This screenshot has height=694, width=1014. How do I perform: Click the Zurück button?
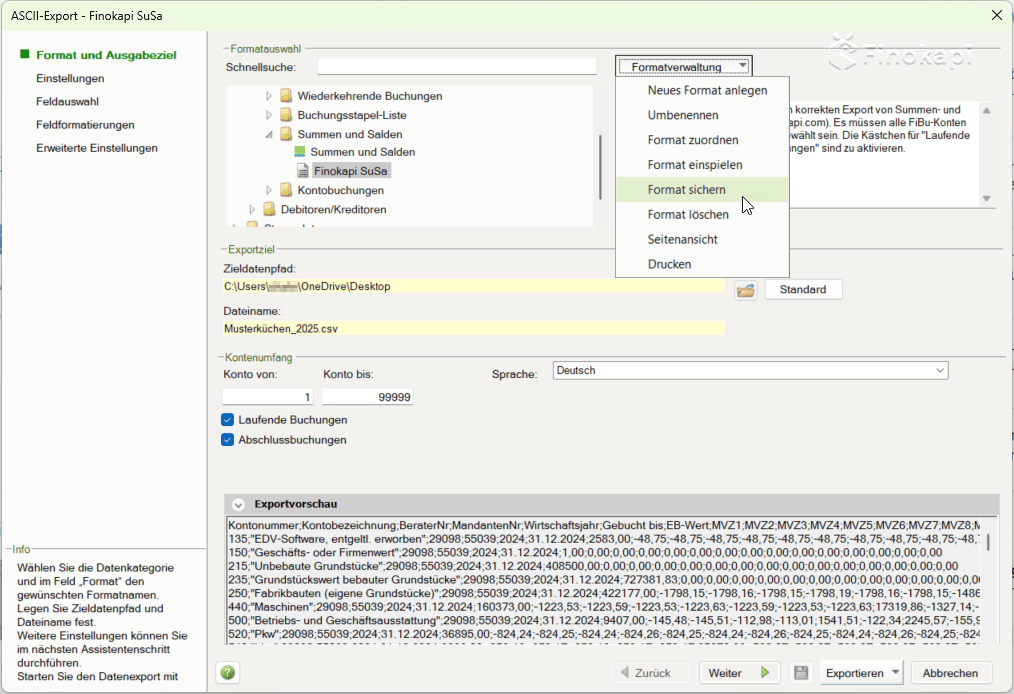tap(650, 673)
